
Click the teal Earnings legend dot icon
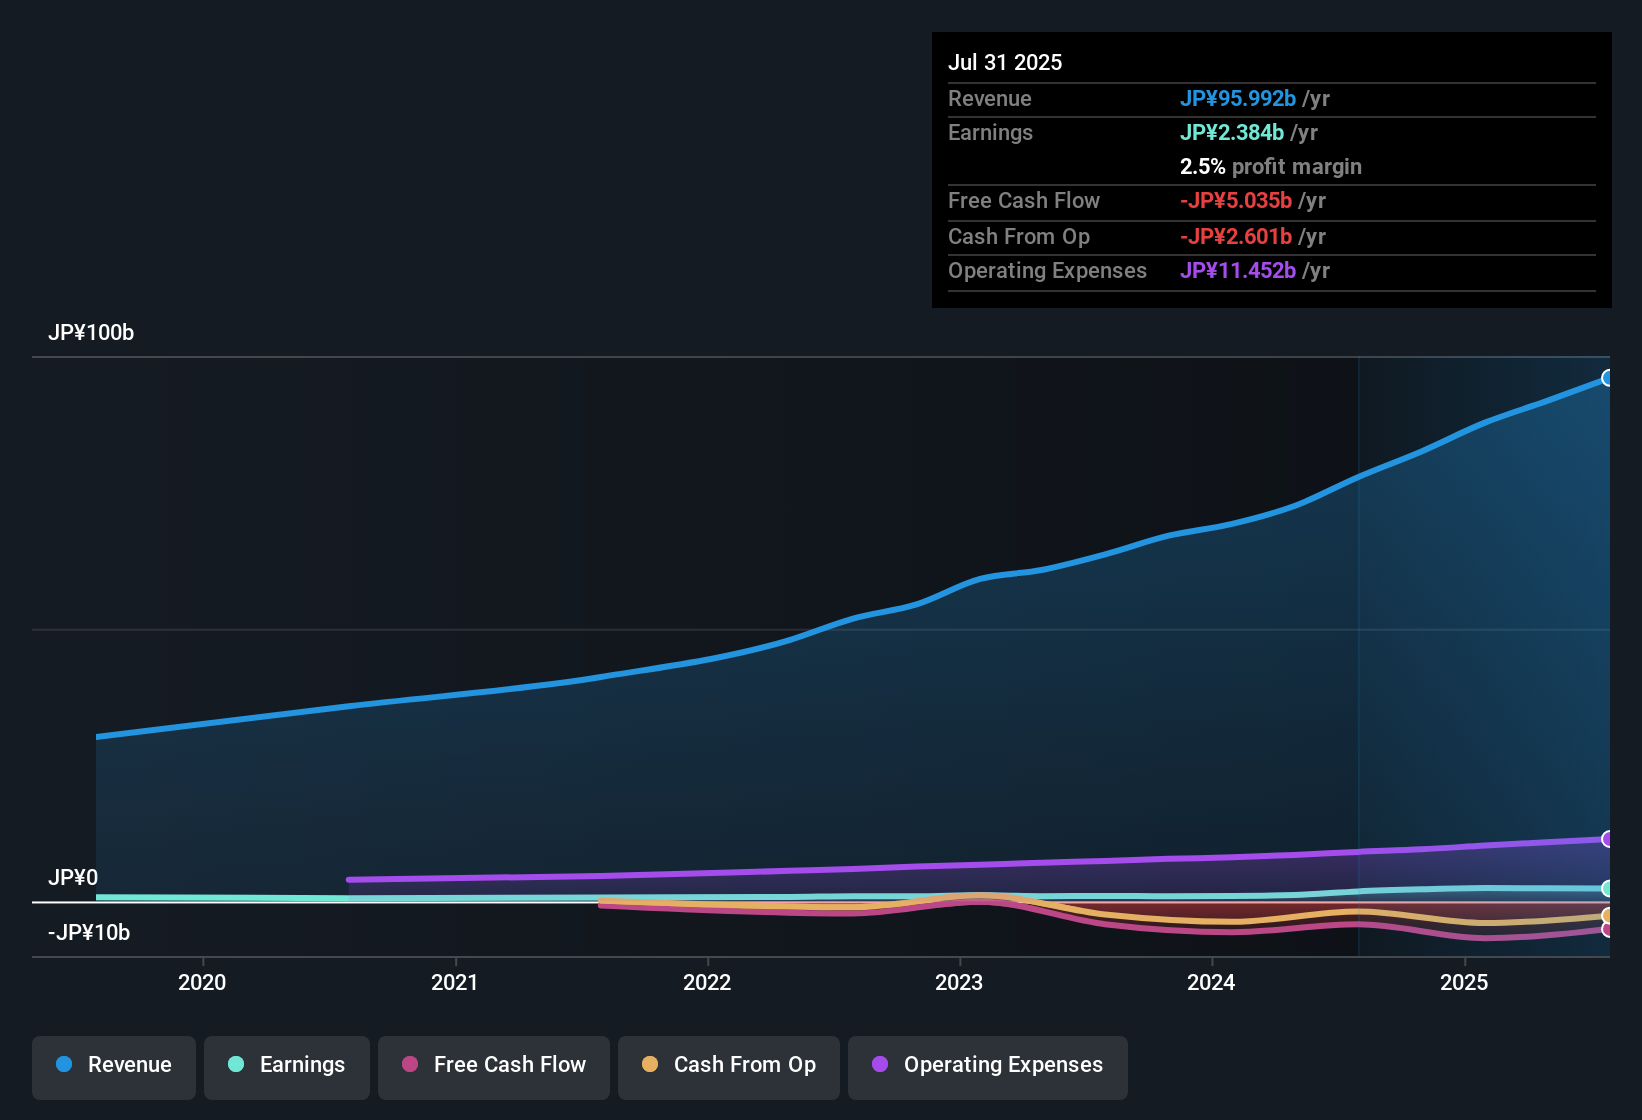coord(236,1065)
